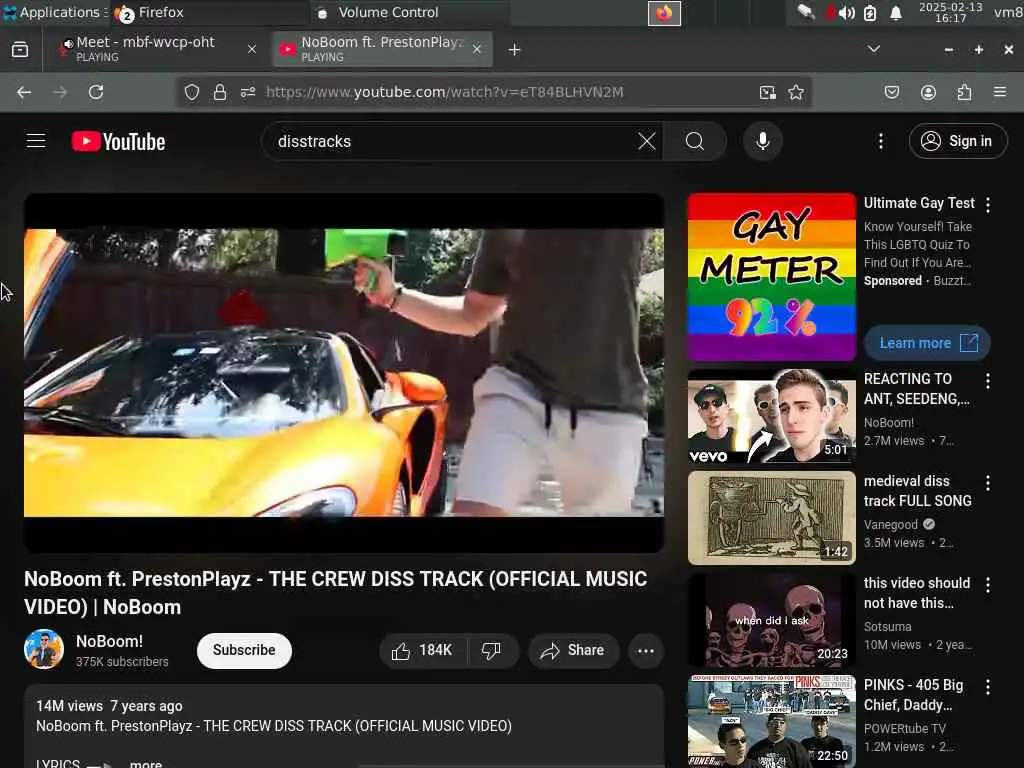Open NoBoom! channel name link
The image size is (1024, 768).
109,641
